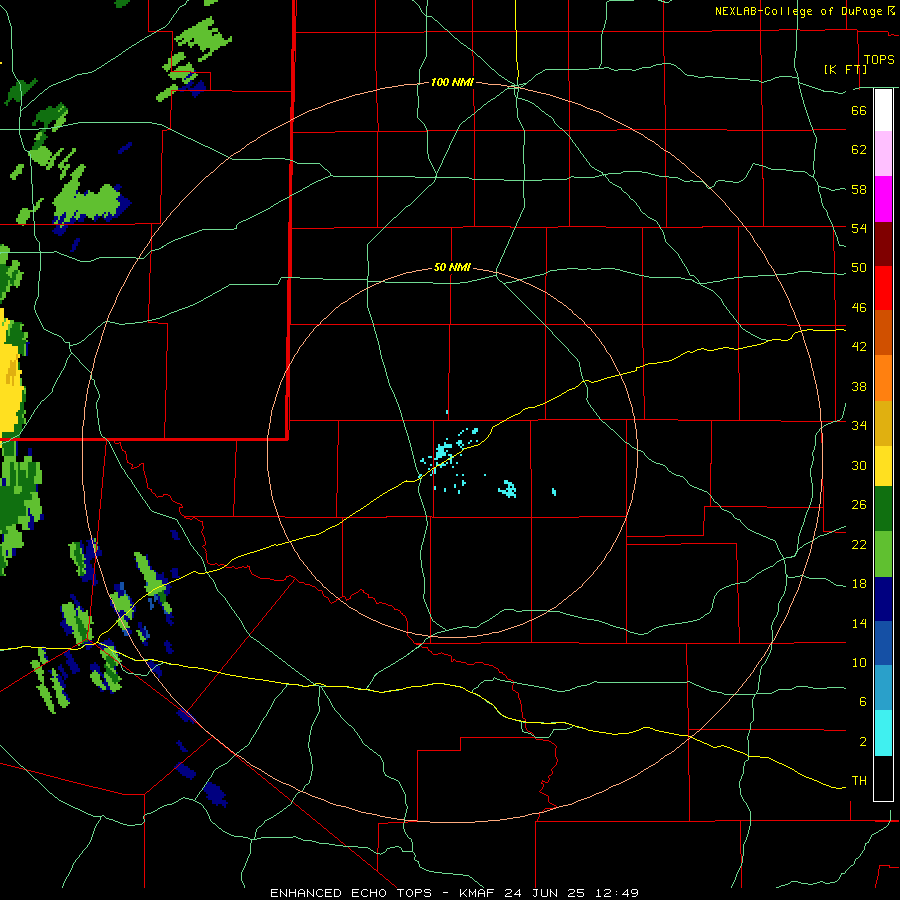Screen dimensions: 900x900
Task: Click the "100 NMI" range ring label
Action: (452, 83)
